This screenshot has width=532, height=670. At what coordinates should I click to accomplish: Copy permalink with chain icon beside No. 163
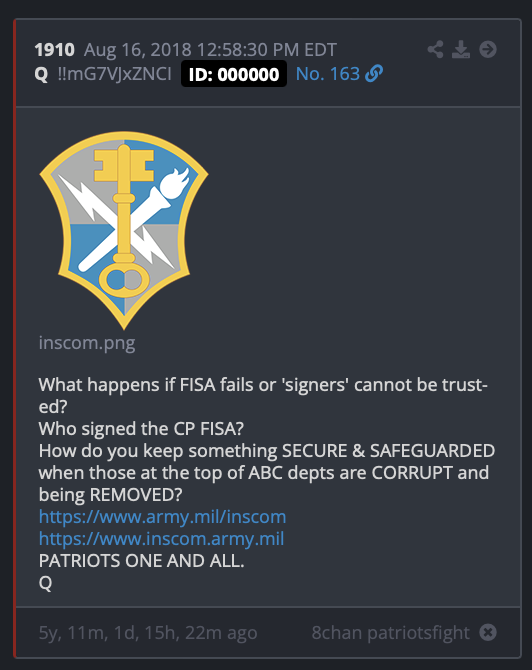[x=374, y=74]
